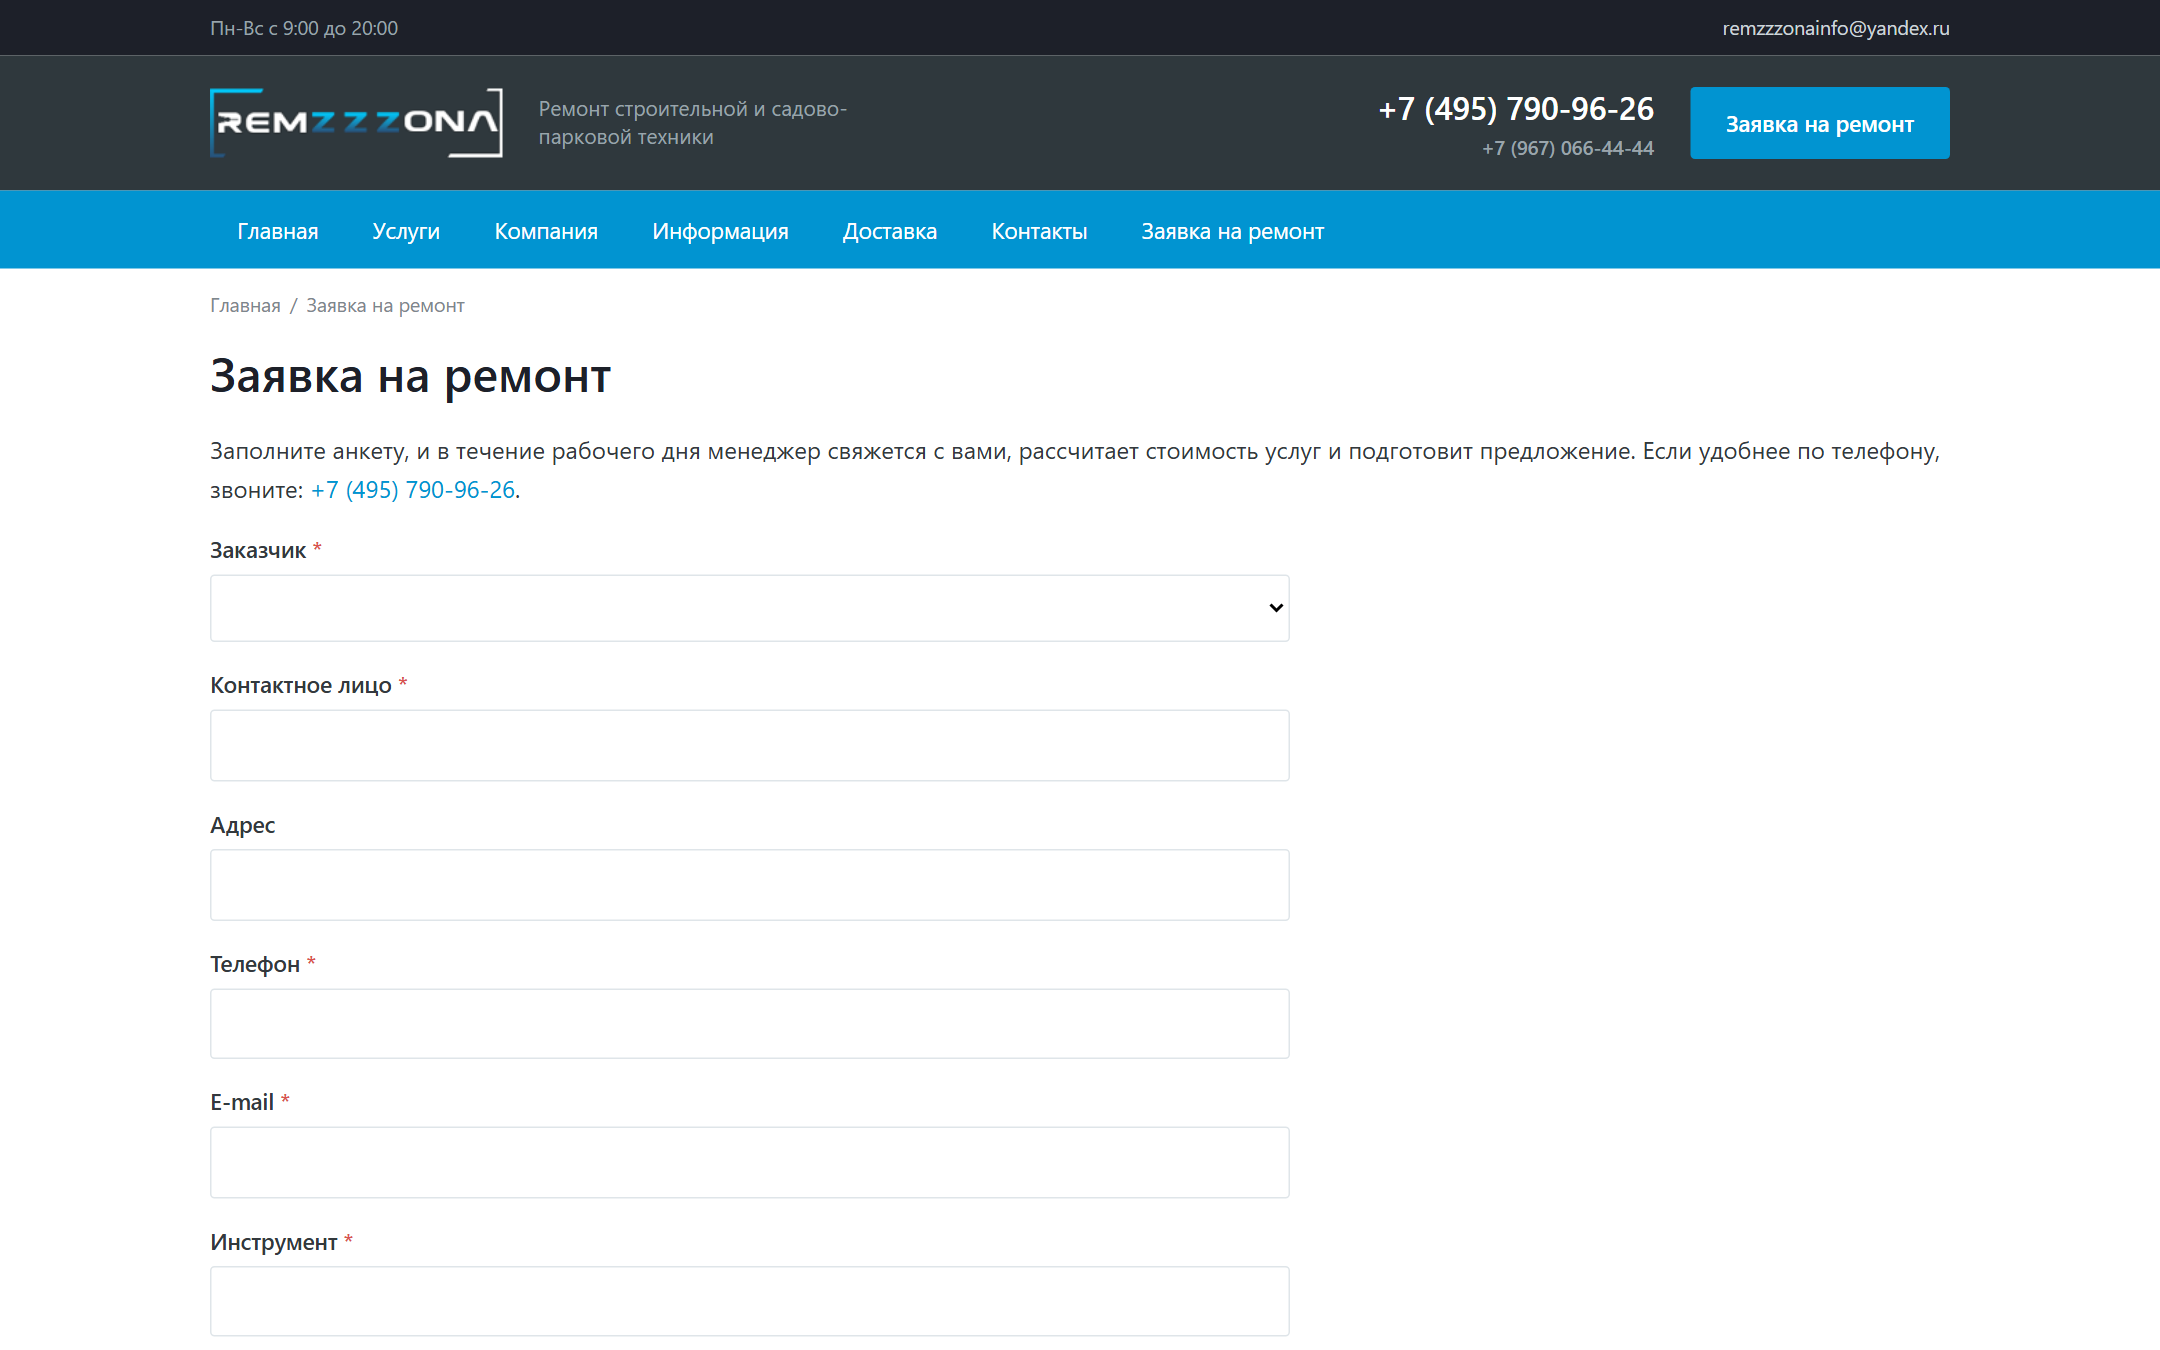Open Главная in the navigation bar
The image size is (2160, 1350).
pos(278,231)
